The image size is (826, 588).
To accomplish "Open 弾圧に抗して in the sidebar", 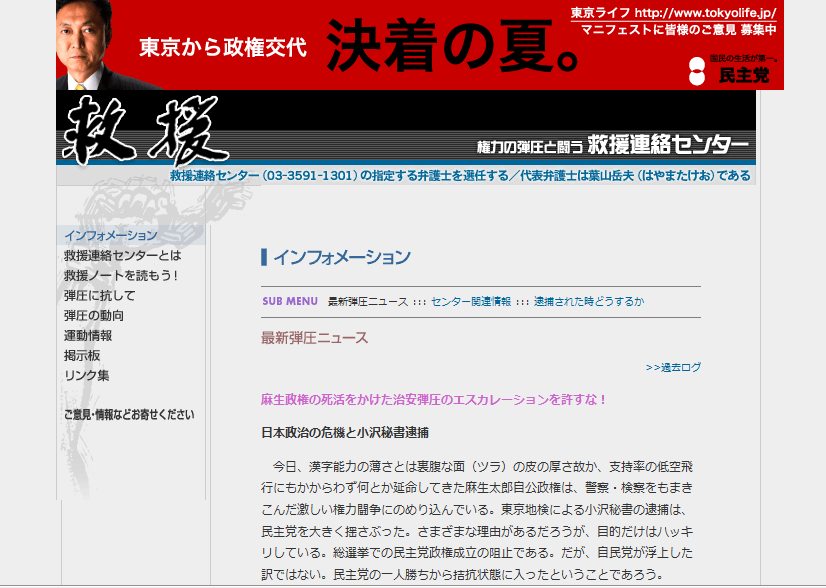I will 100,296.
